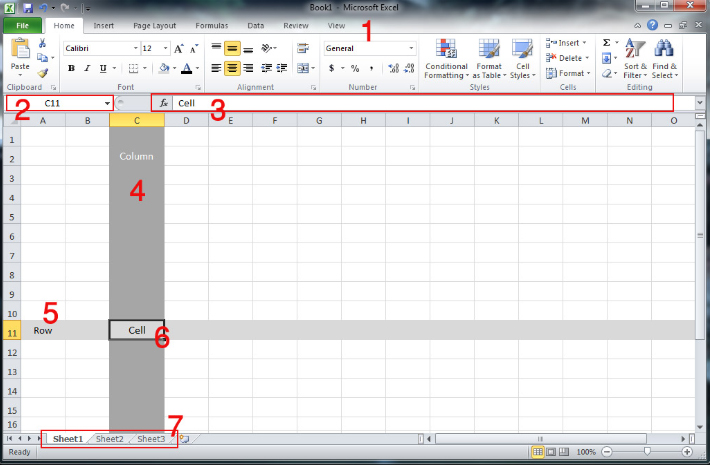
Task: Click Merge & Center icon
Action: 302,68
